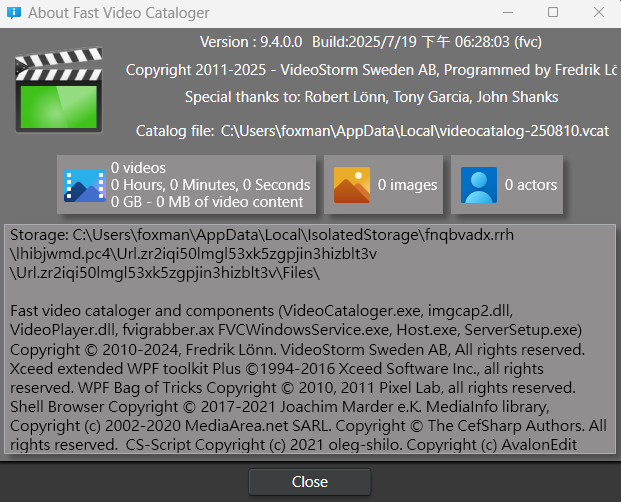
Task: Click the orange images mountain icon
Action: (x=352, y=185)
